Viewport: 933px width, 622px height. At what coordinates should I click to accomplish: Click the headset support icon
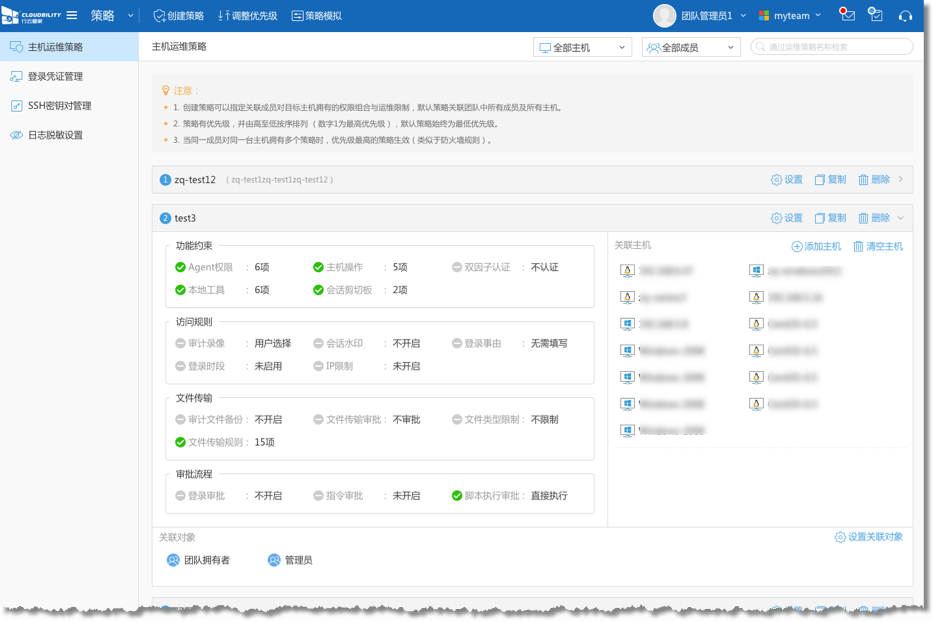[x=905, y=16]
